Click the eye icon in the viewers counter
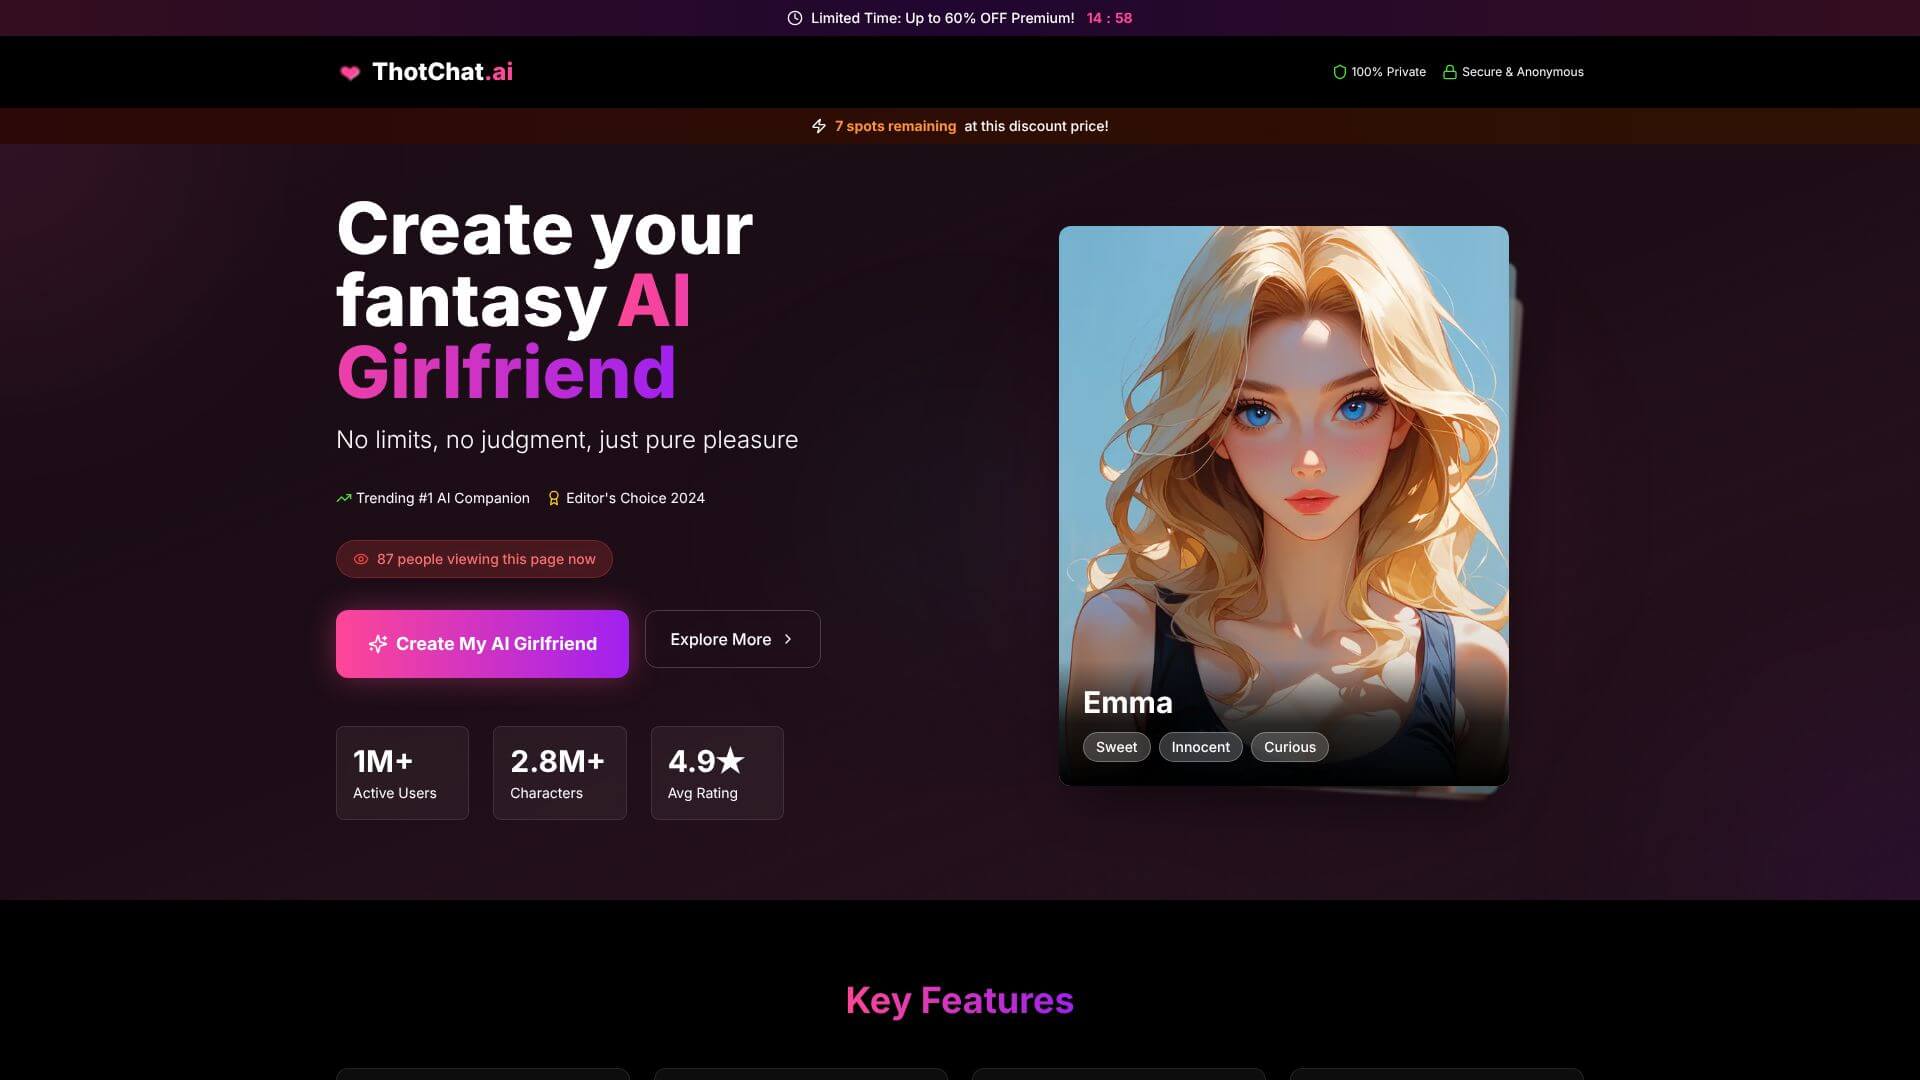 point(360,559)
